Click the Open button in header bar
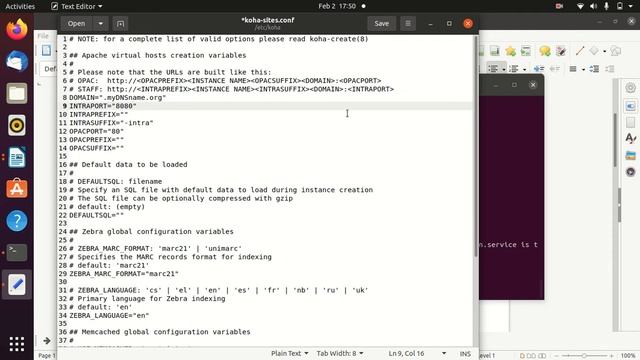The image size is (640, 360). [76, 24]
